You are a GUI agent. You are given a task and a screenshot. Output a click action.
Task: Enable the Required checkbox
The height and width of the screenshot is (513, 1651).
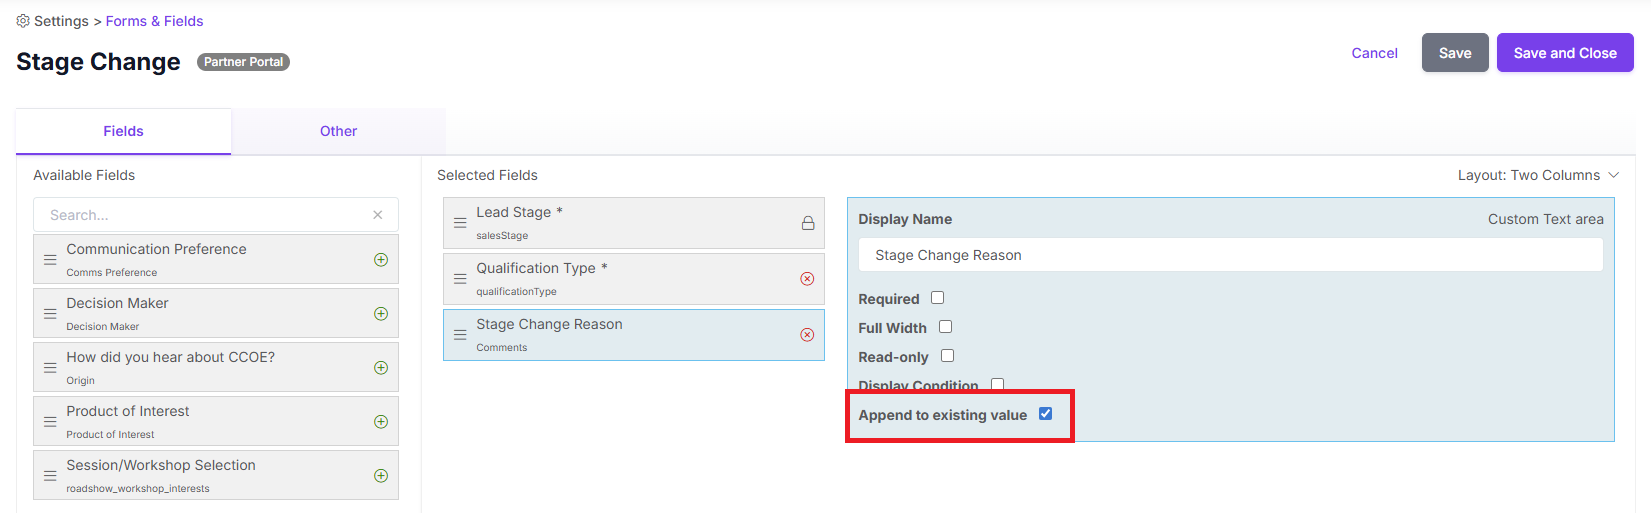(938, 298)
